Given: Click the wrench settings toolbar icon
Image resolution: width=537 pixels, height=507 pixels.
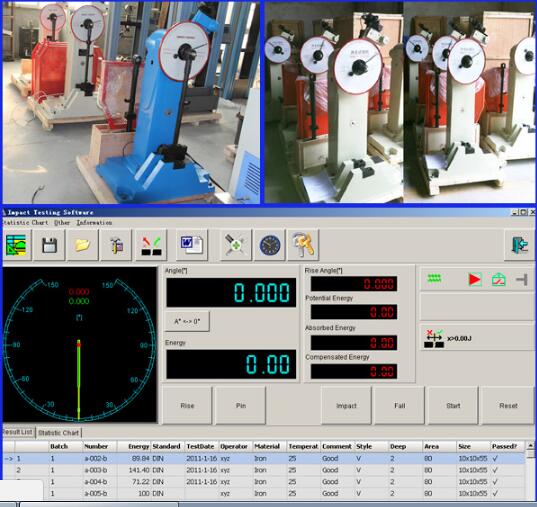Looking at the screenshot, I should click(x=304, y=245).
